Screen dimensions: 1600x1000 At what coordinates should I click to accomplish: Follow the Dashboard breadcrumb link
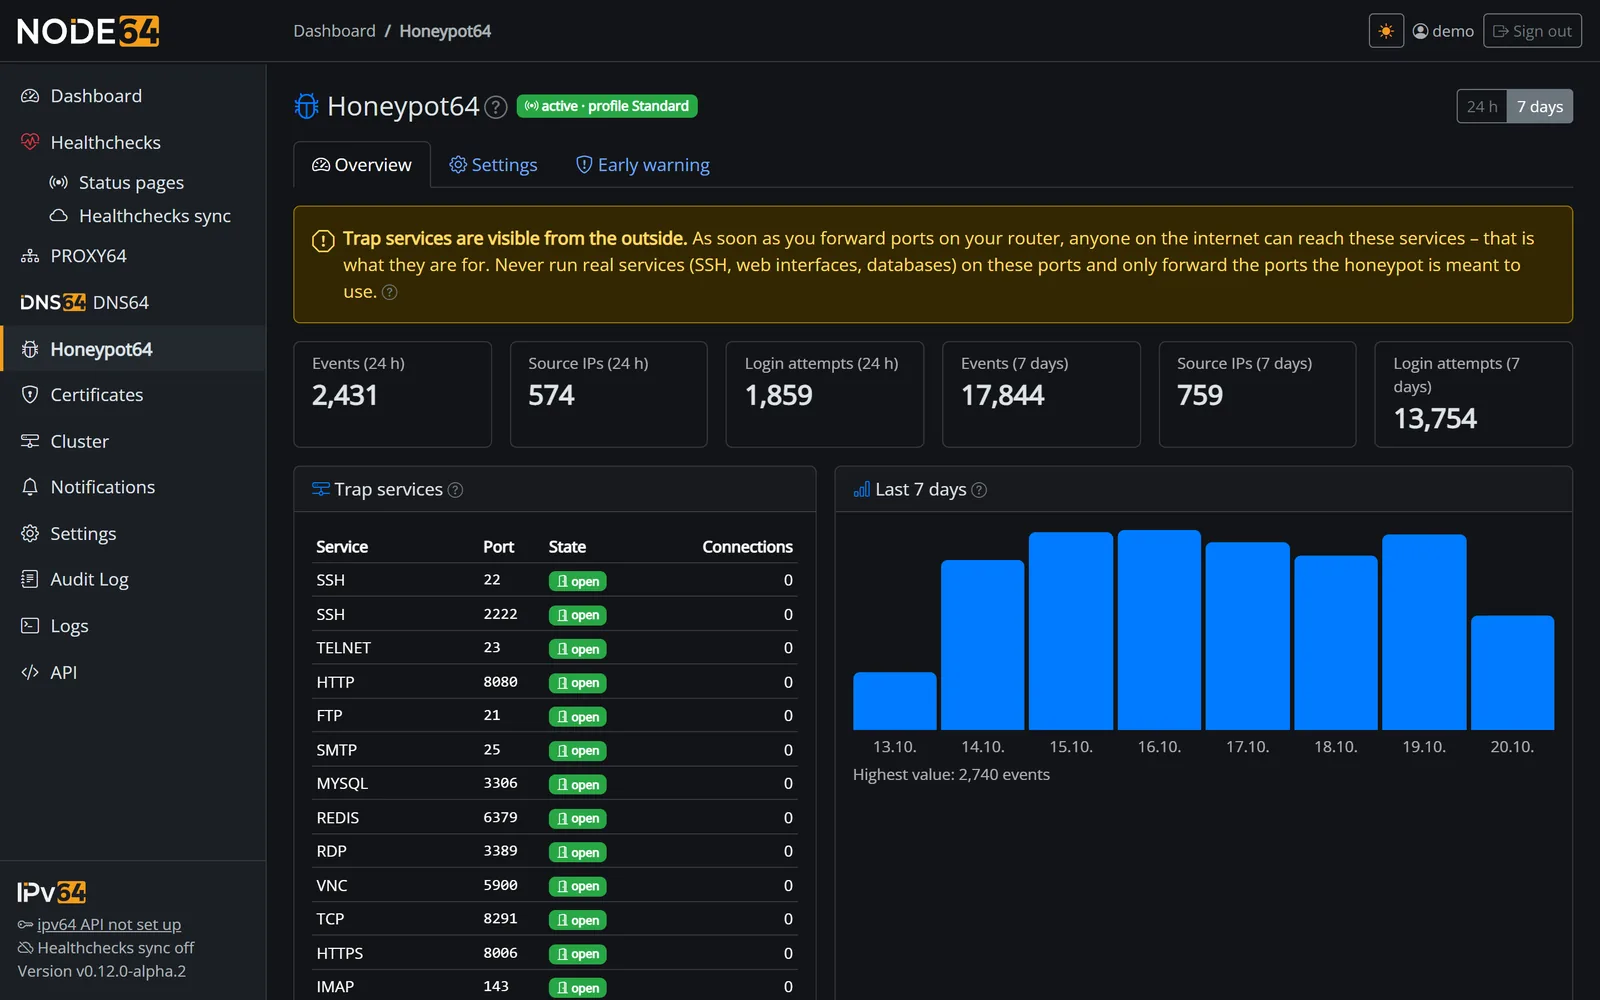click(334, 31)
